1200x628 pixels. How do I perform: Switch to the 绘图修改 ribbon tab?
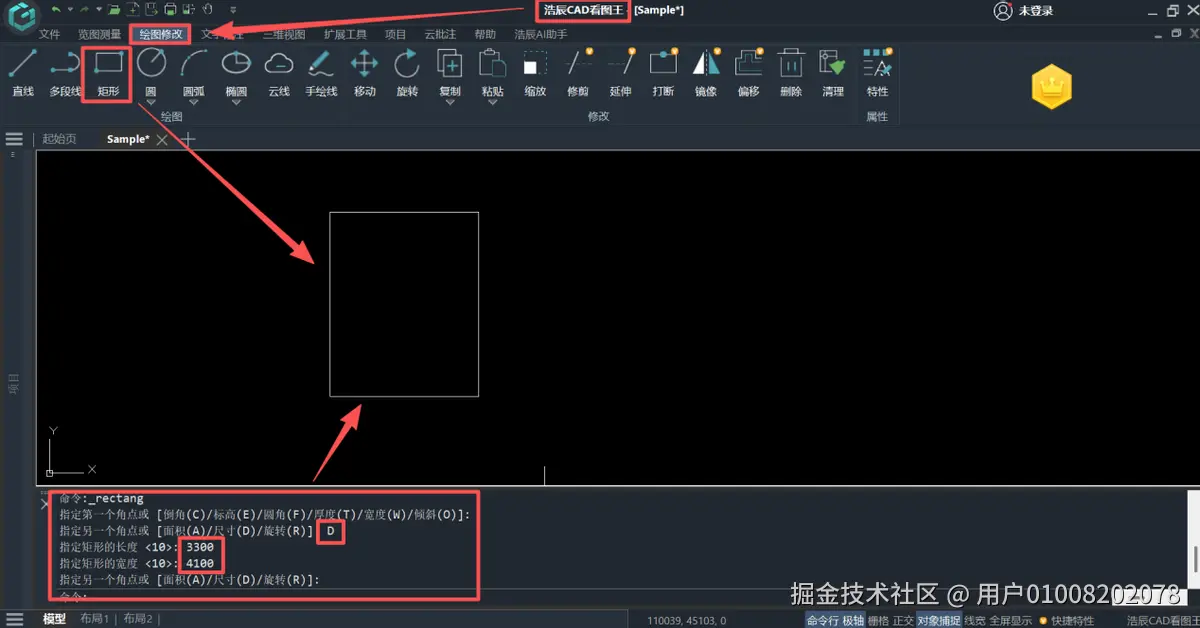click(x=160, y=34)
